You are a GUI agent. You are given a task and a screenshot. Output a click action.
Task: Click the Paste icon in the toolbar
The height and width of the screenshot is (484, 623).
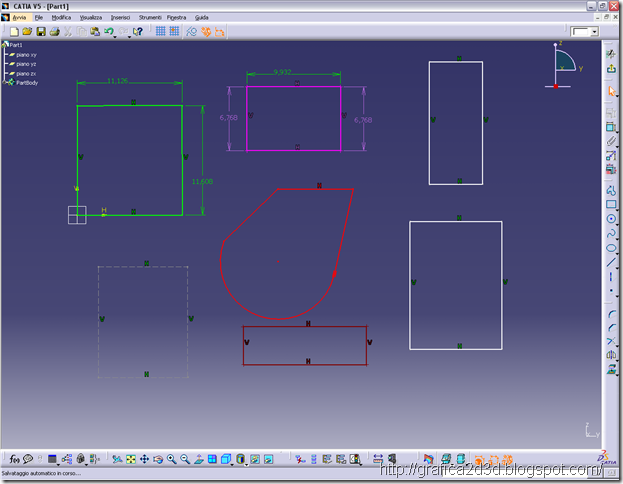point(95,32)
